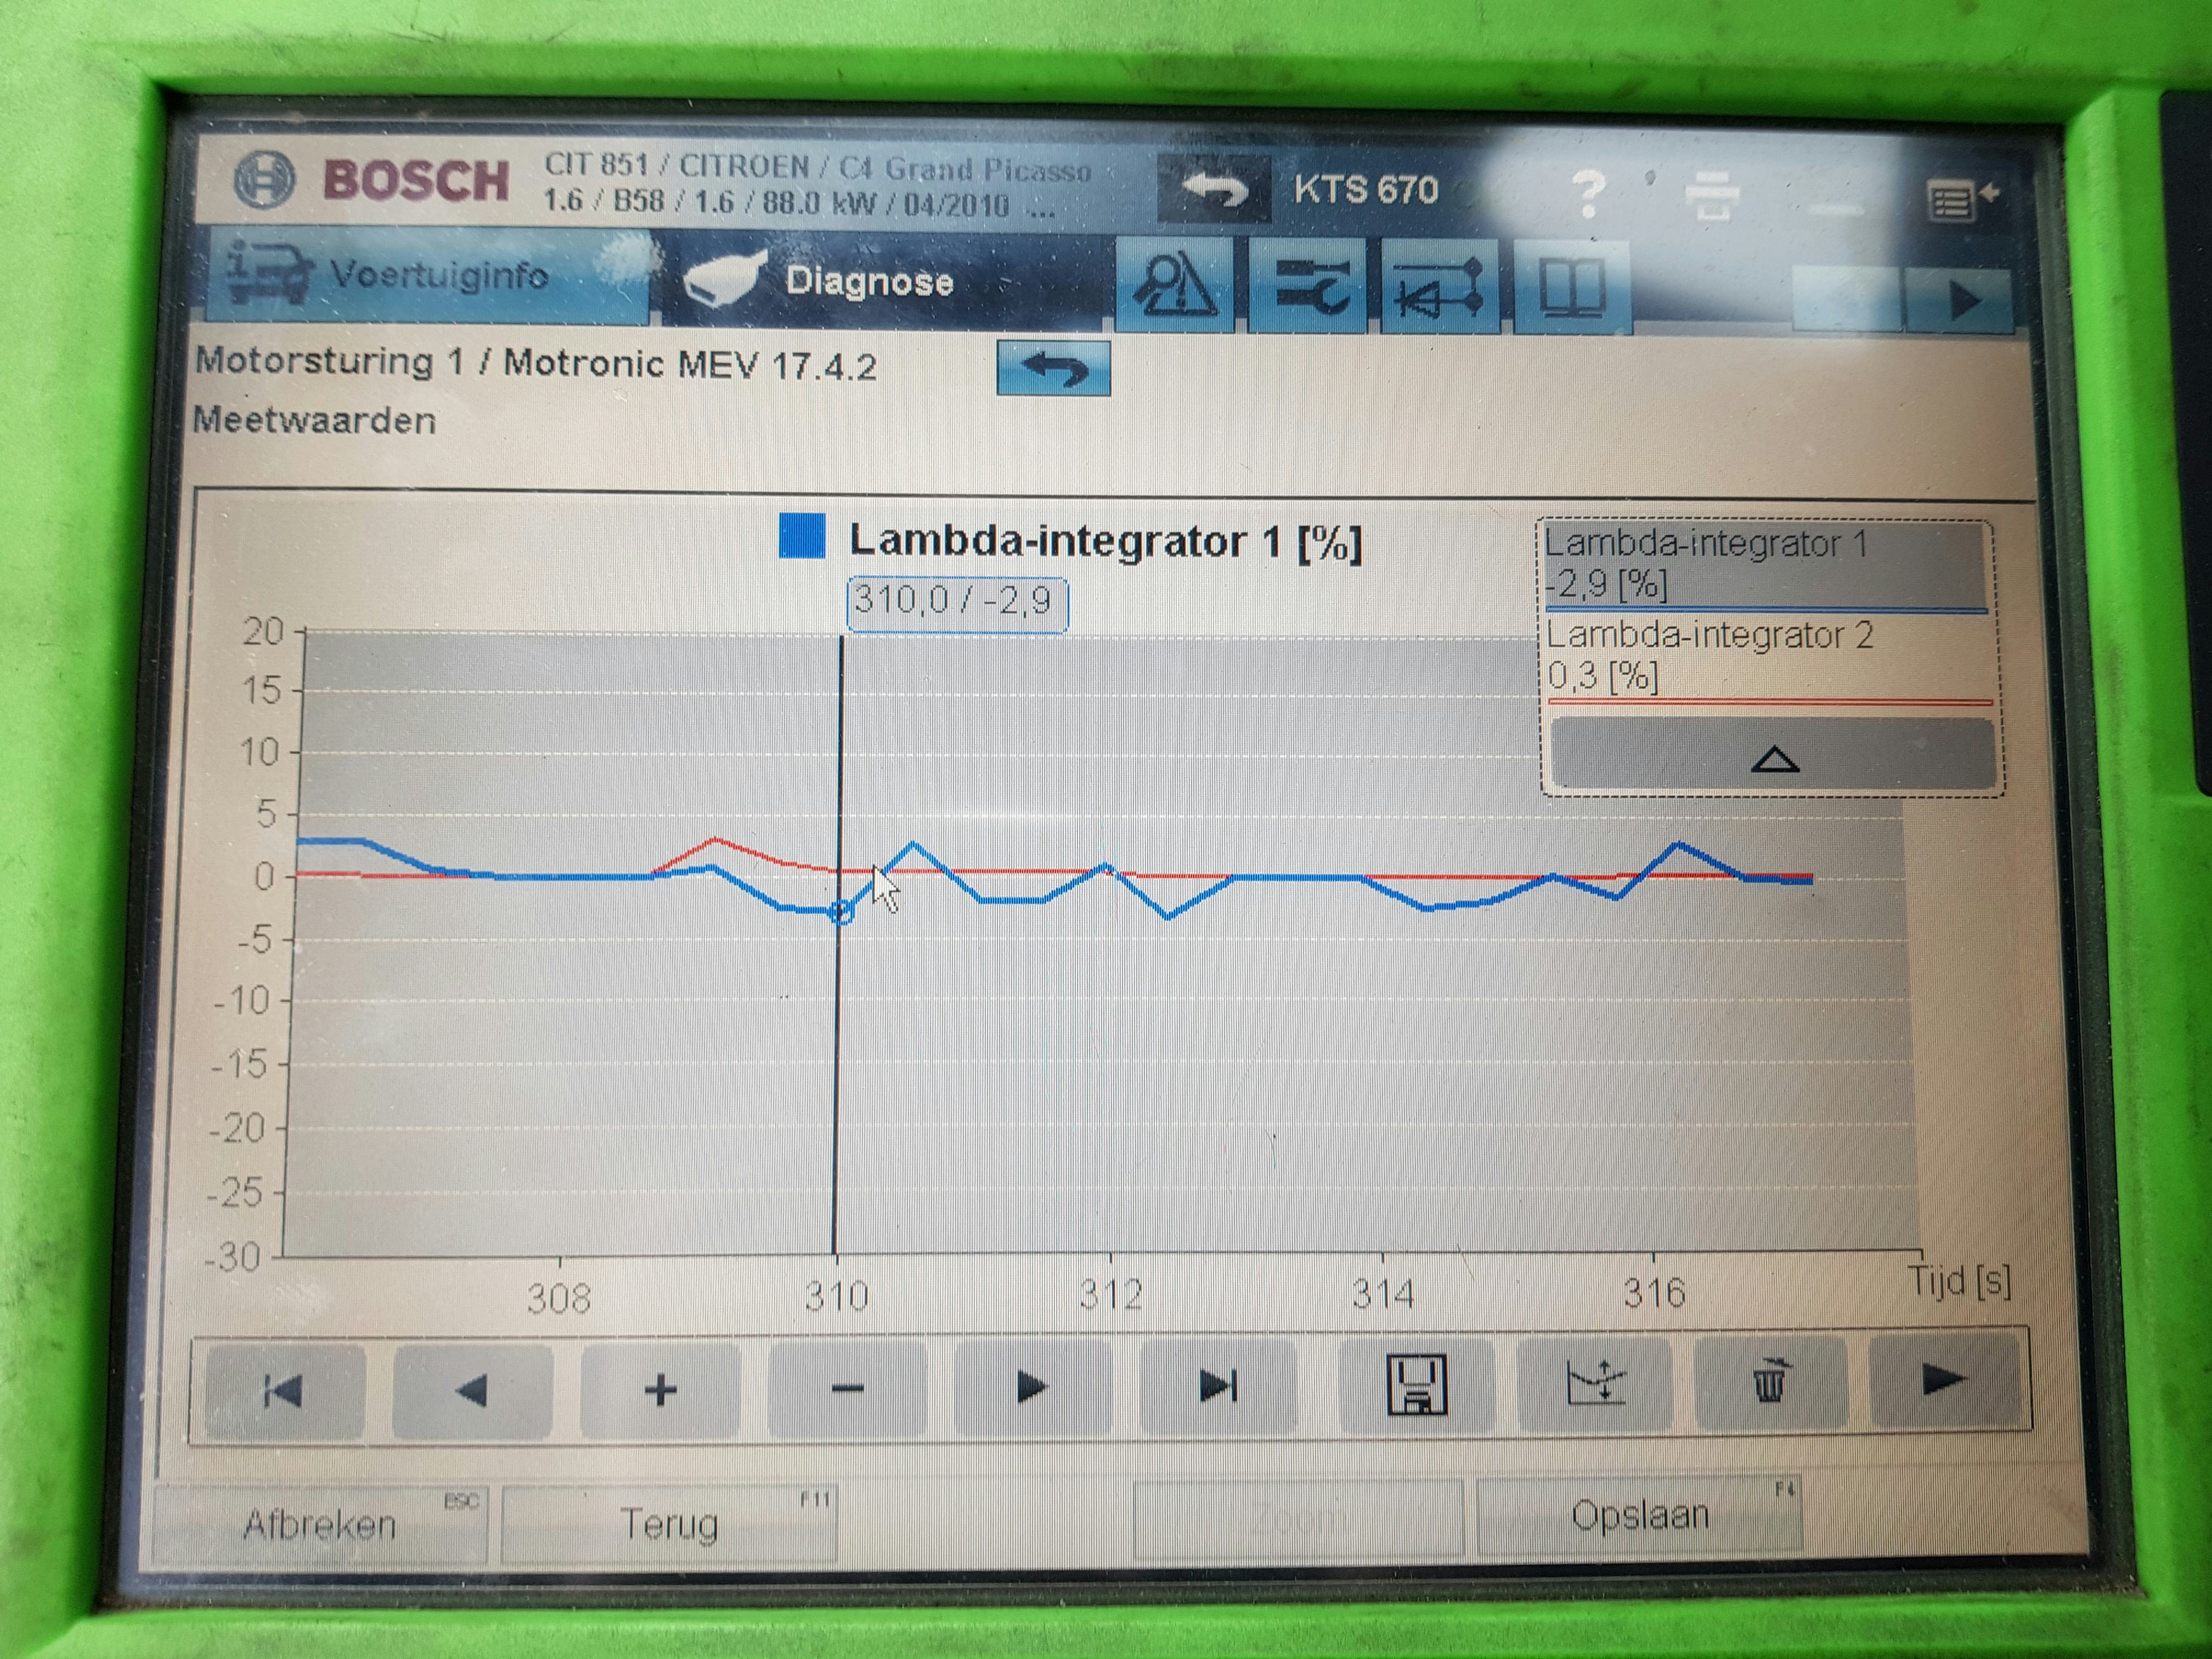The width and height of the screenshot is (2212, 1659).
Task: Click the save floppy disk icon
Action: coord(1416,1385)
